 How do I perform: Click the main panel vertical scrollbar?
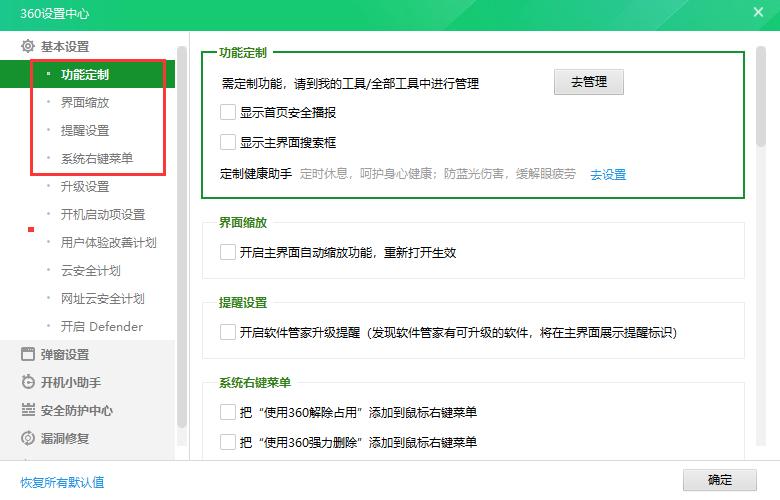(760, 96)
